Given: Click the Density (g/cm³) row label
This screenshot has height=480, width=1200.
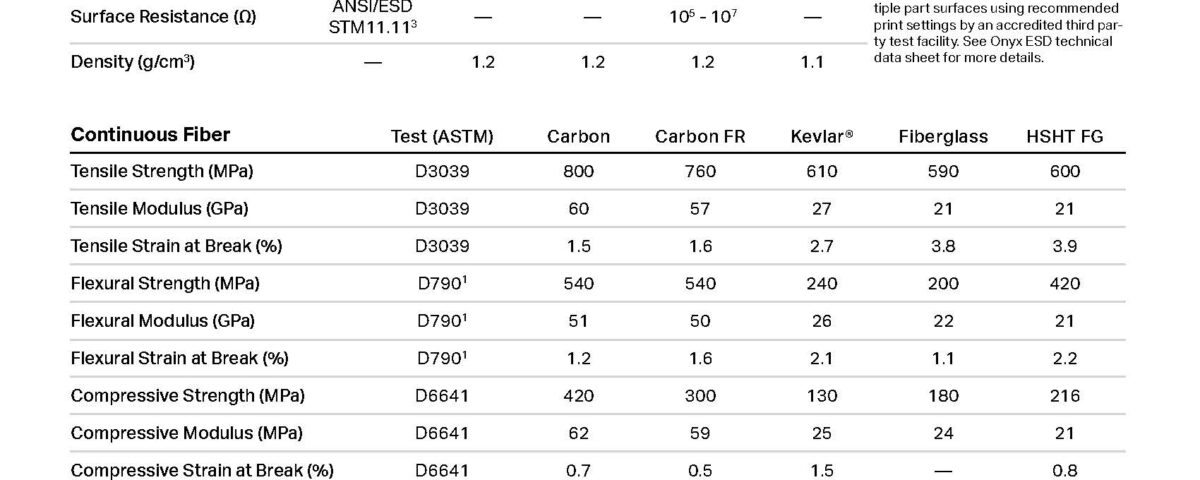Looking at the screenshot, I should pos(132,62).
